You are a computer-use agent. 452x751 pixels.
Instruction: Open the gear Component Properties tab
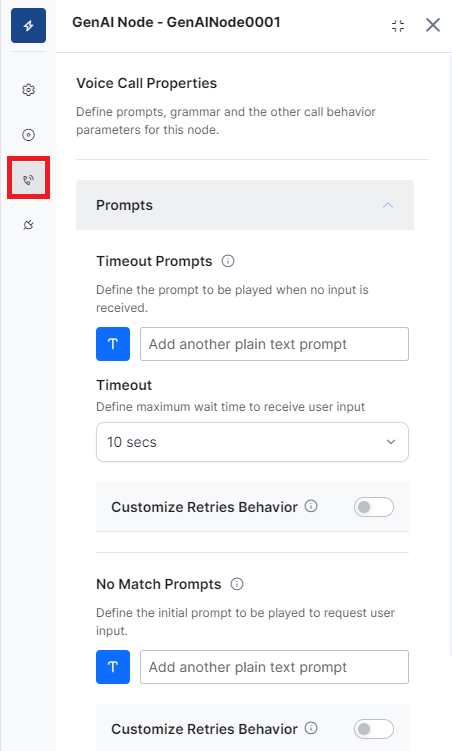tap(28, 90)
